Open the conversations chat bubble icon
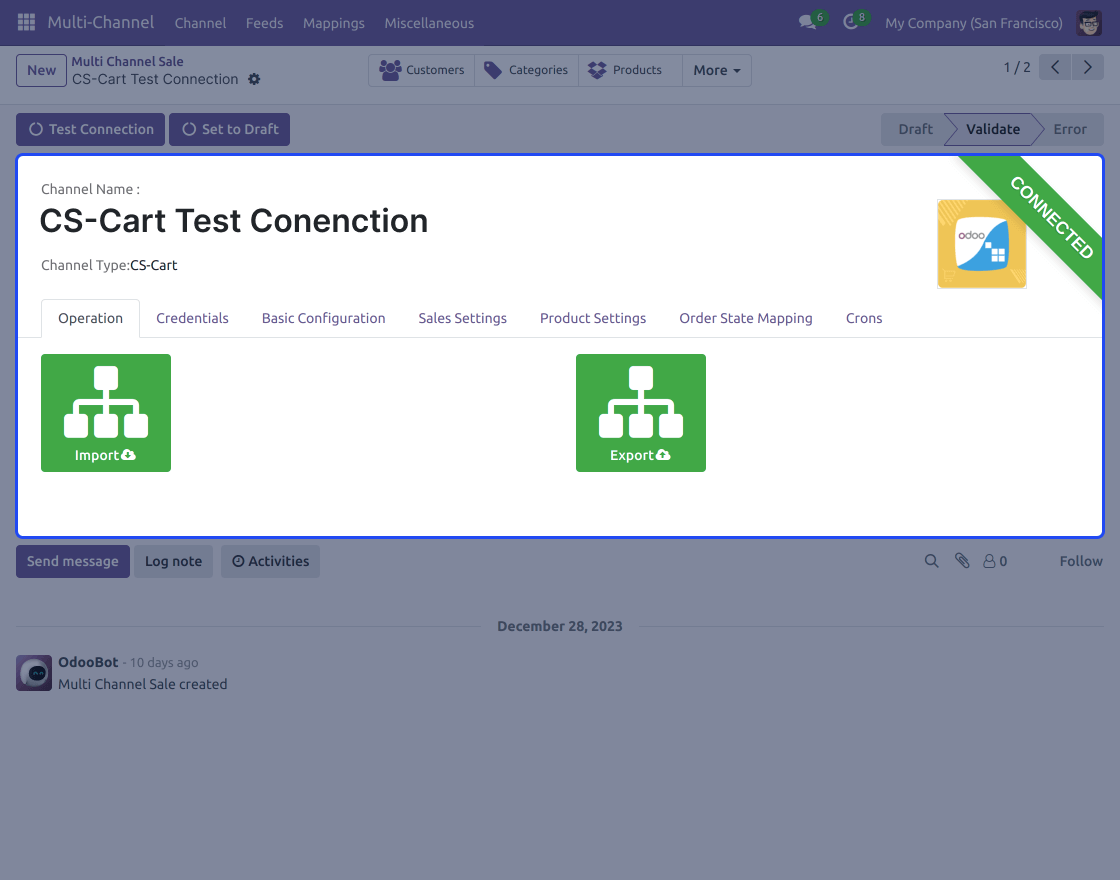Viewport: 1120px width, 880px height. [x=807, y=23]
